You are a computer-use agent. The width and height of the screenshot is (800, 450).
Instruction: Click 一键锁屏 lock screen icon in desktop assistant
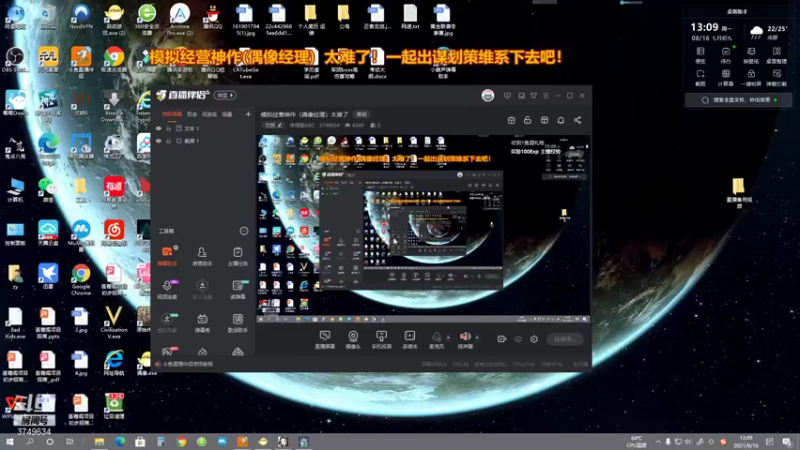(x=751, y=78)
